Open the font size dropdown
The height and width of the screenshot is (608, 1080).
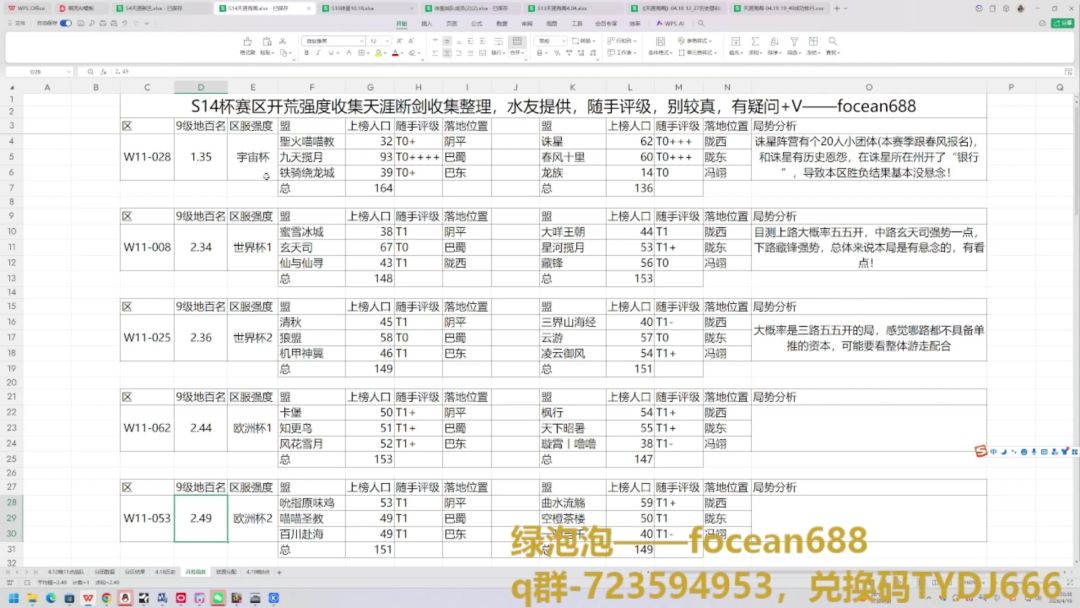click(388, 41)
